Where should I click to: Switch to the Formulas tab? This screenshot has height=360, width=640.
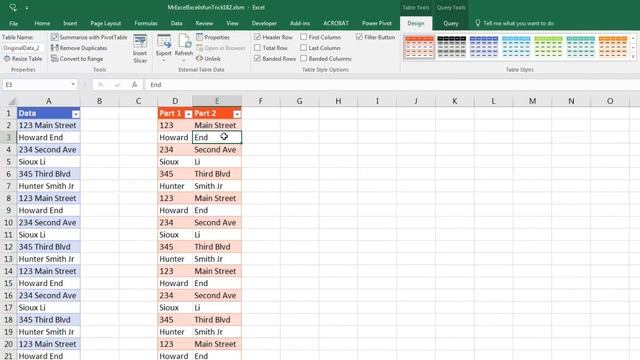(146, 23)
